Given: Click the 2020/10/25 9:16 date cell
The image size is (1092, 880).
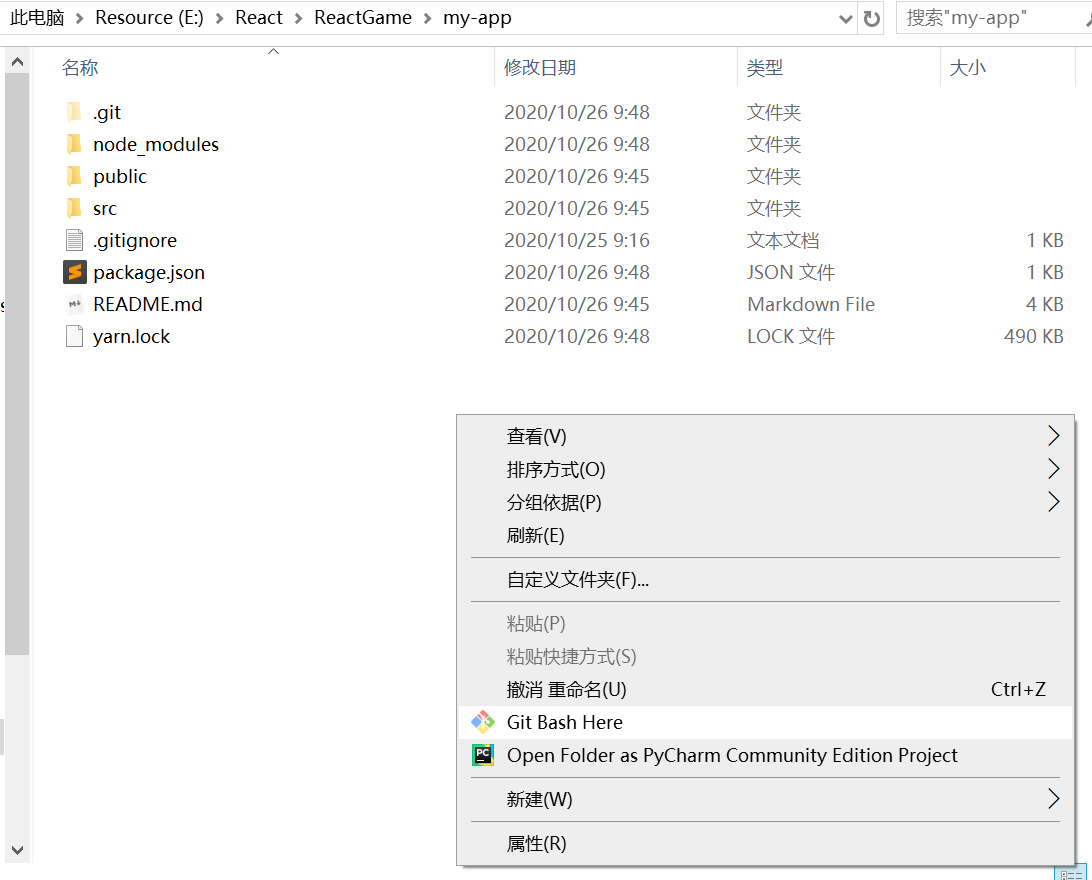Looking at the screenshot, I should 577,240.
